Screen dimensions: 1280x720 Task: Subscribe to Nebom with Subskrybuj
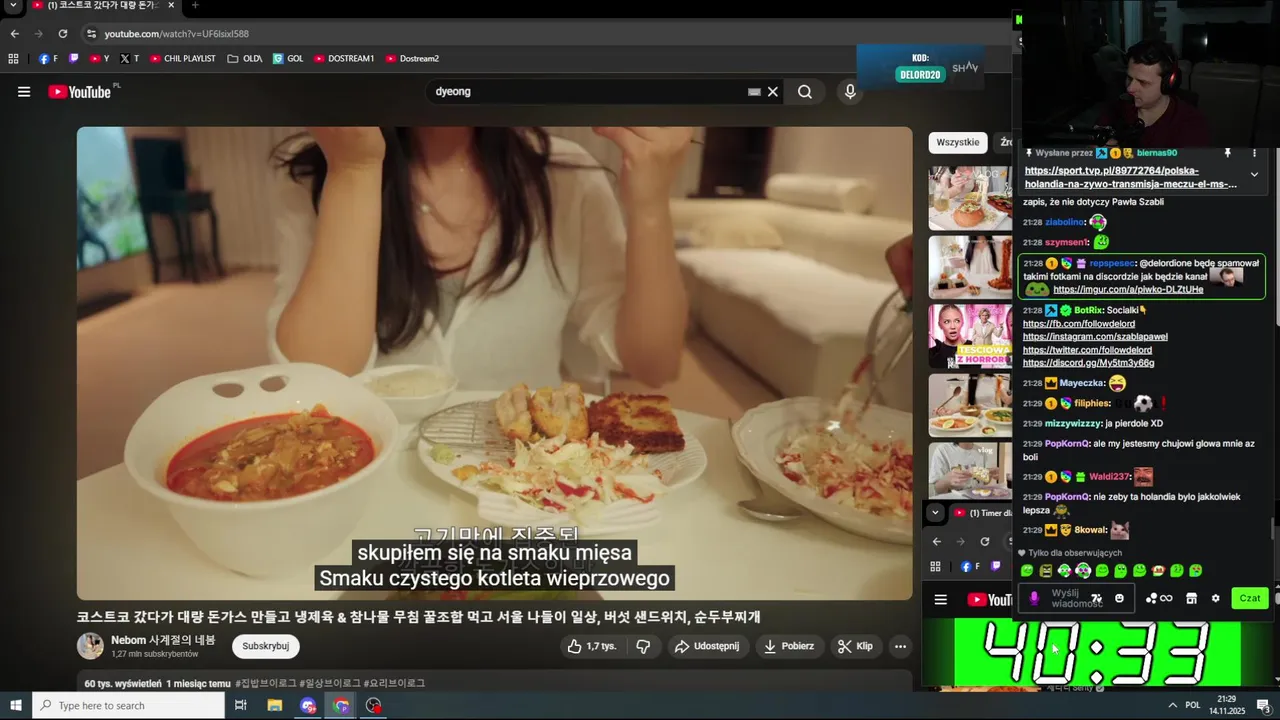(x=266, y=646)
